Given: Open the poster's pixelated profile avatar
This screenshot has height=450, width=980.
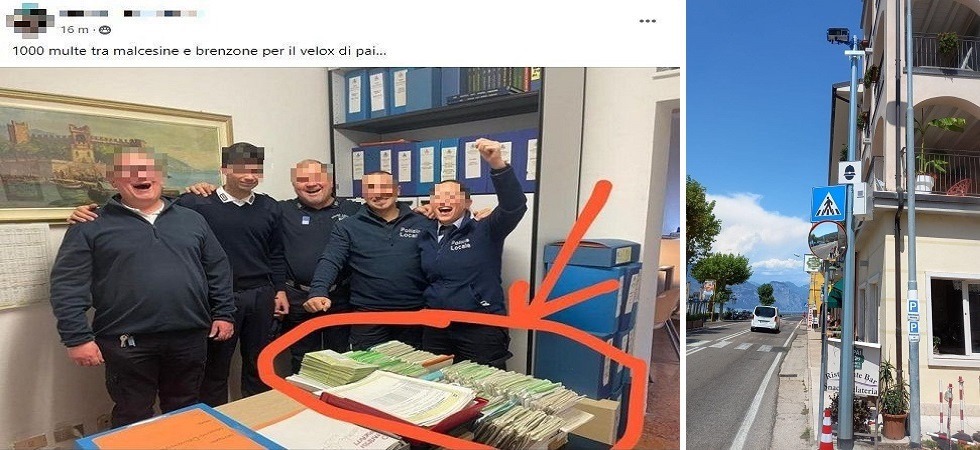Looking at the screenshot, I should click(29, 20).
